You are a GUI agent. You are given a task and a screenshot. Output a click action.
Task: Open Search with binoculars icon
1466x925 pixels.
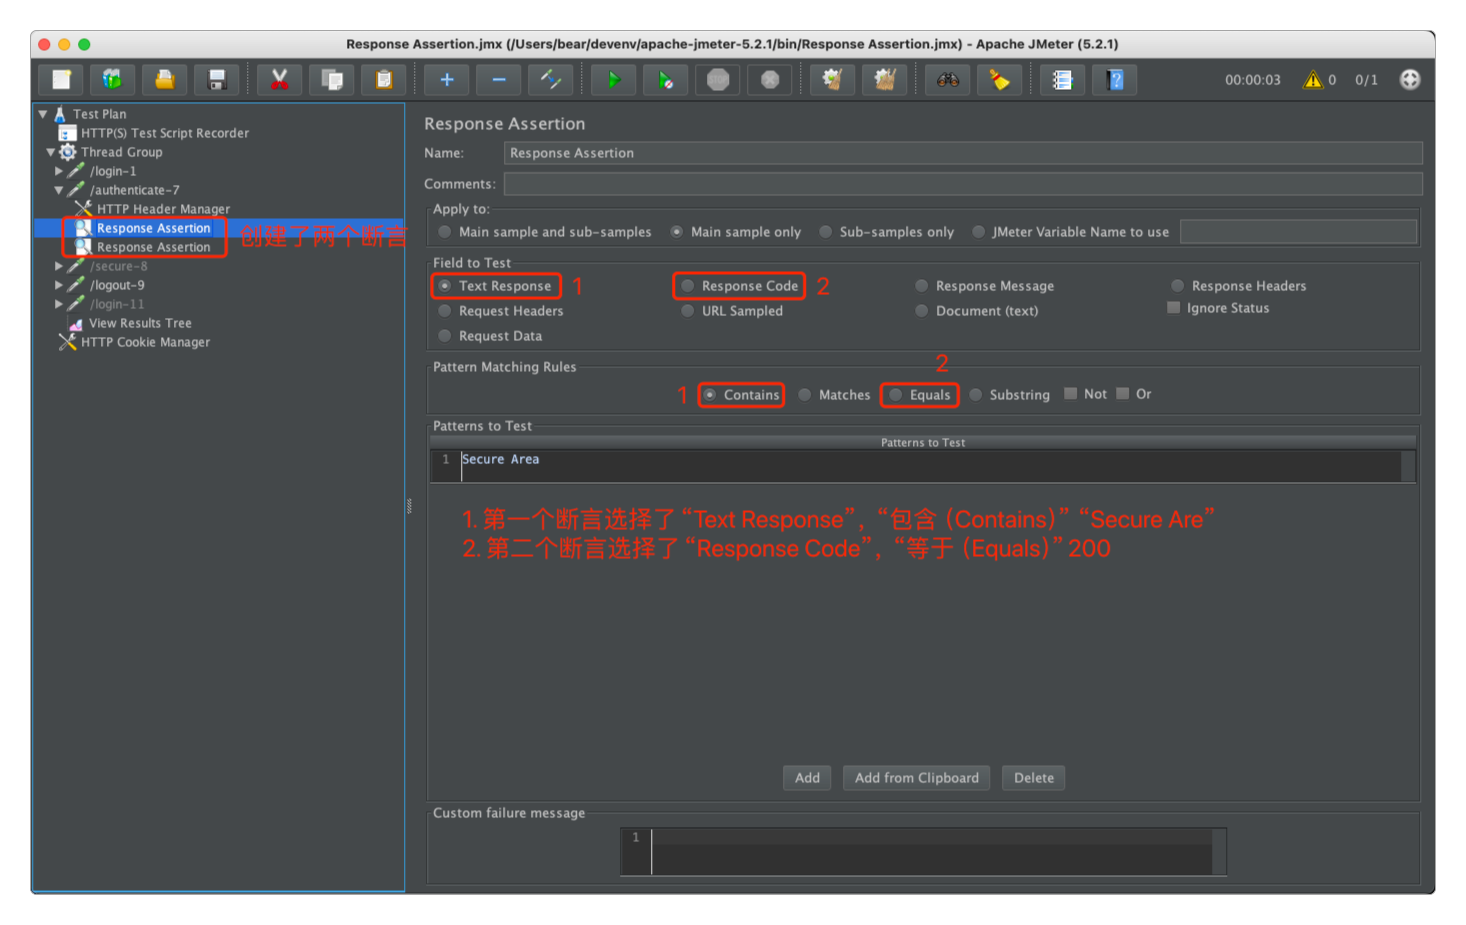(x=947, y=80)
